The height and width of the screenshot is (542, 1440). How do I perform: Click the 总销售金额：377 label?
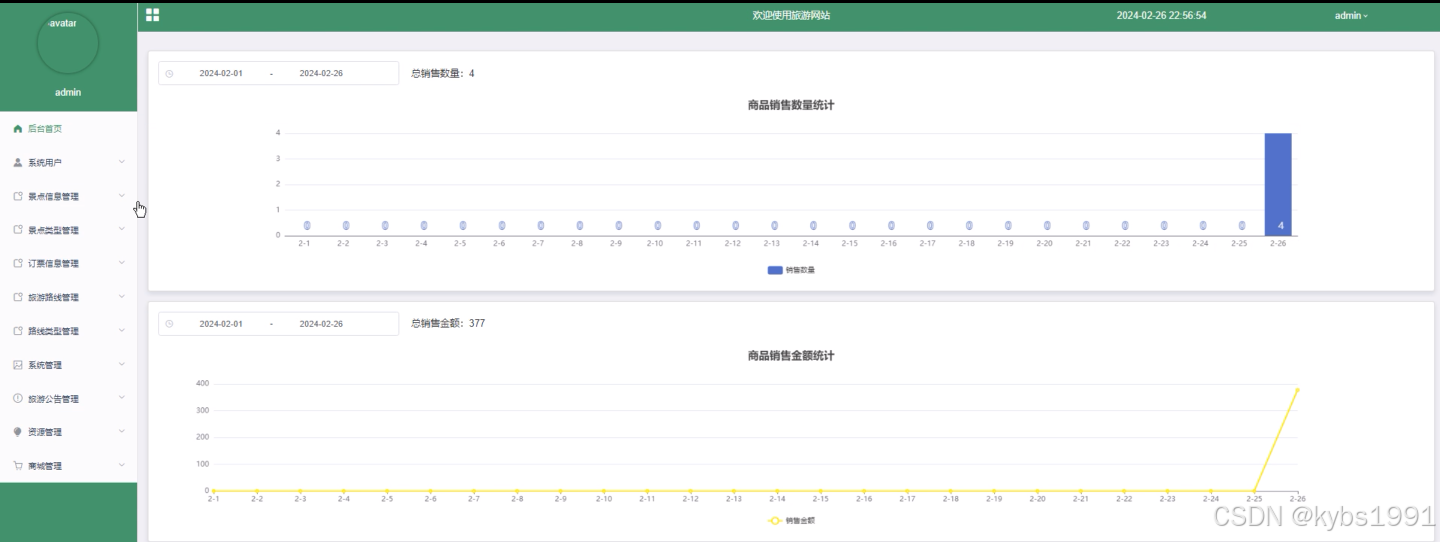tap(448, 323)
